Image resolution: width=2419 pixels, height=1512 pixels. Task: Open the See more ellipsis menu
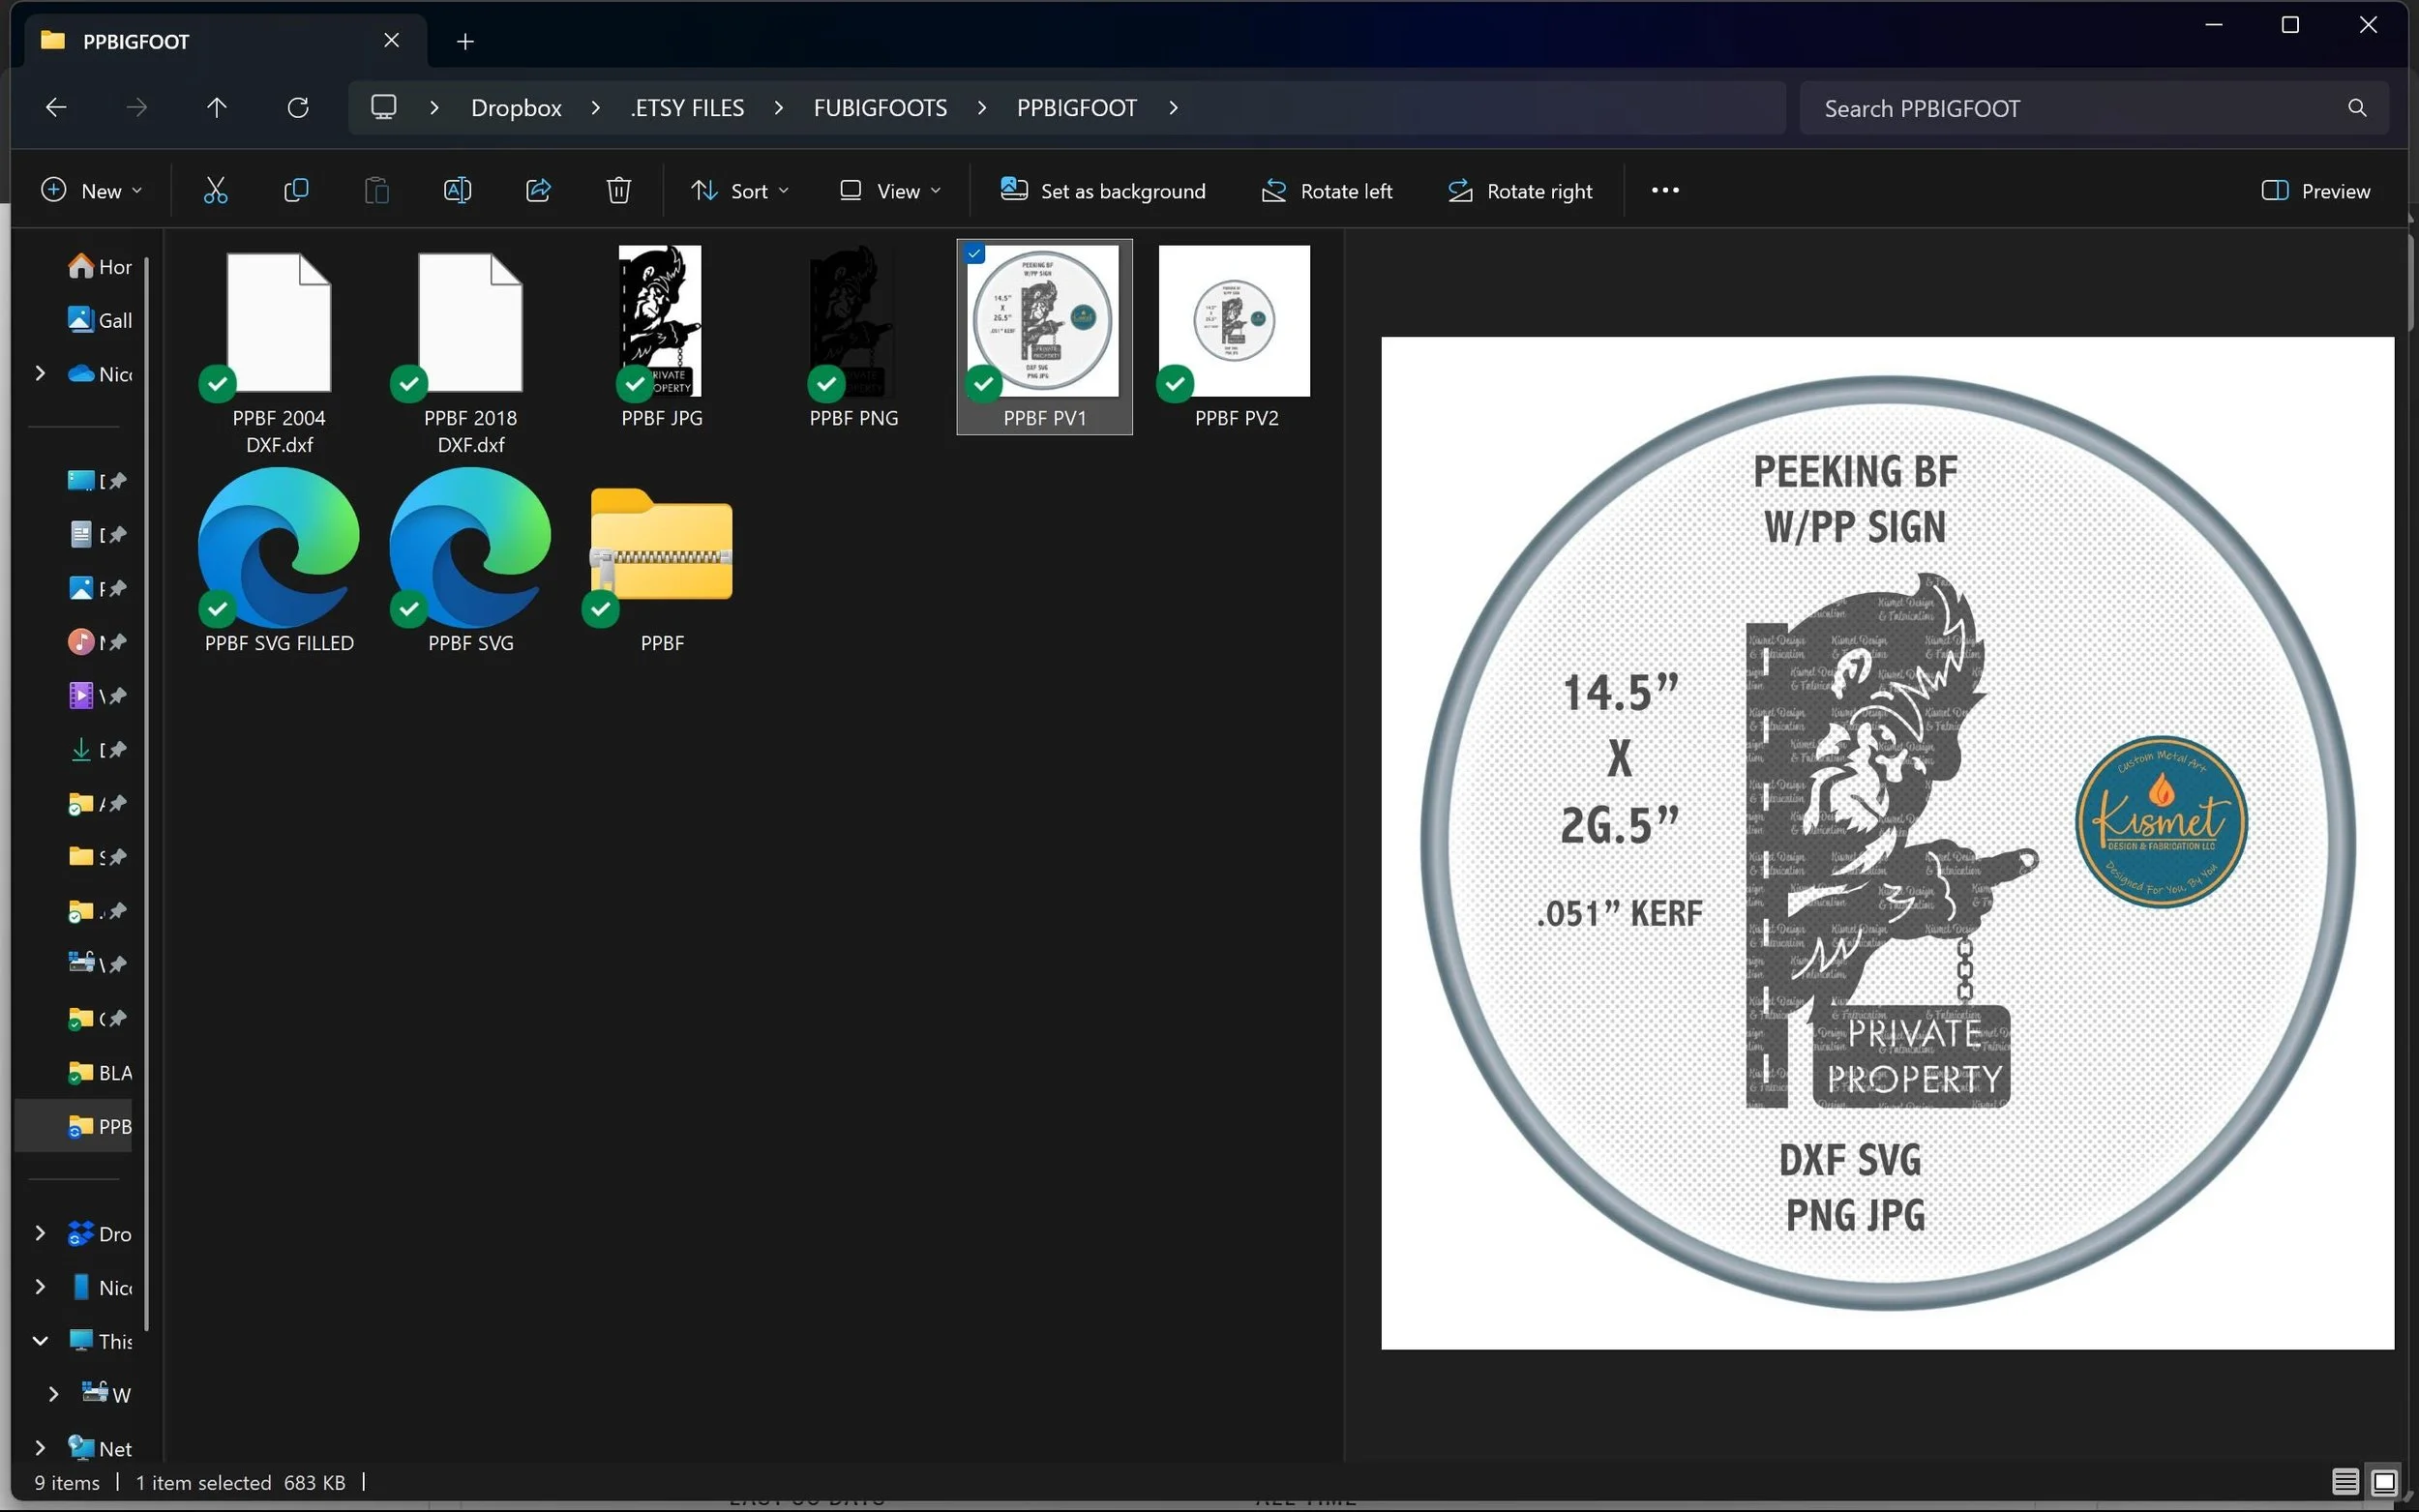point(1665,190)
